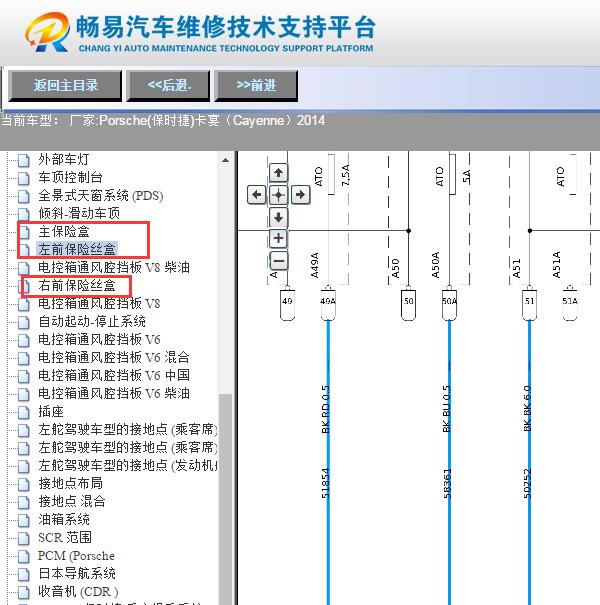Select 右前保险丝盒 tree entry

[77, 286]
